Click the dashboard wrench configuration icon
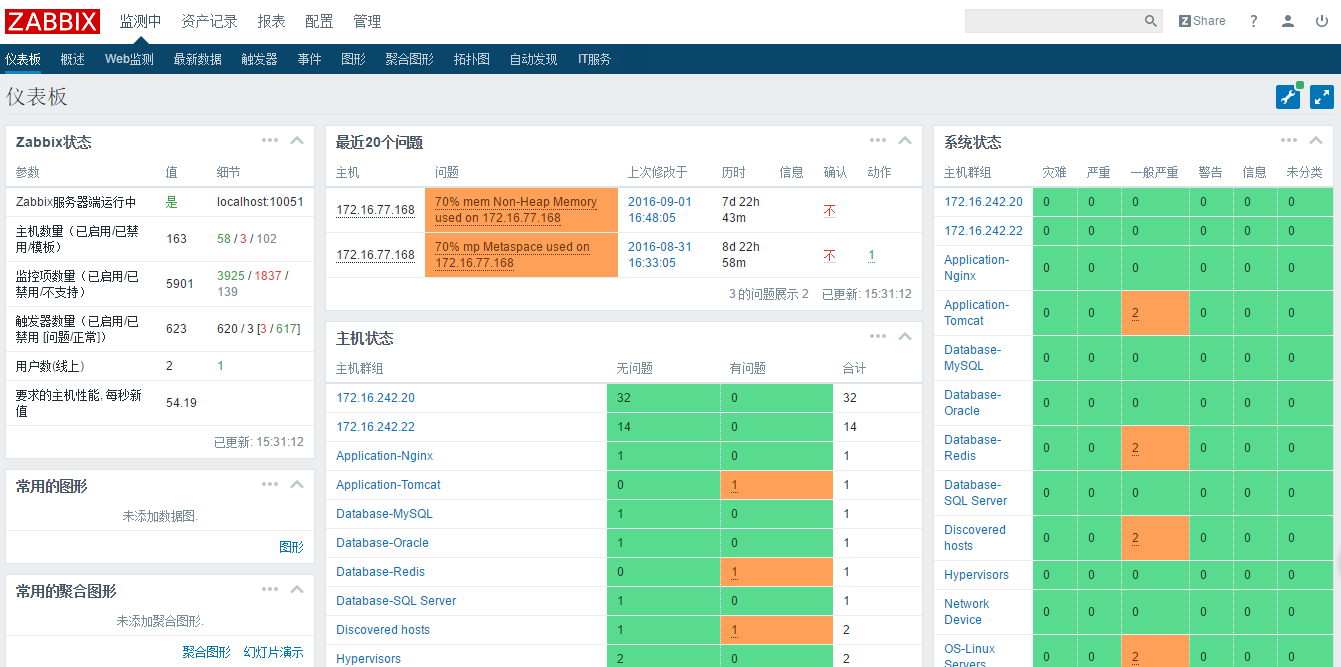 [1288, 96]
